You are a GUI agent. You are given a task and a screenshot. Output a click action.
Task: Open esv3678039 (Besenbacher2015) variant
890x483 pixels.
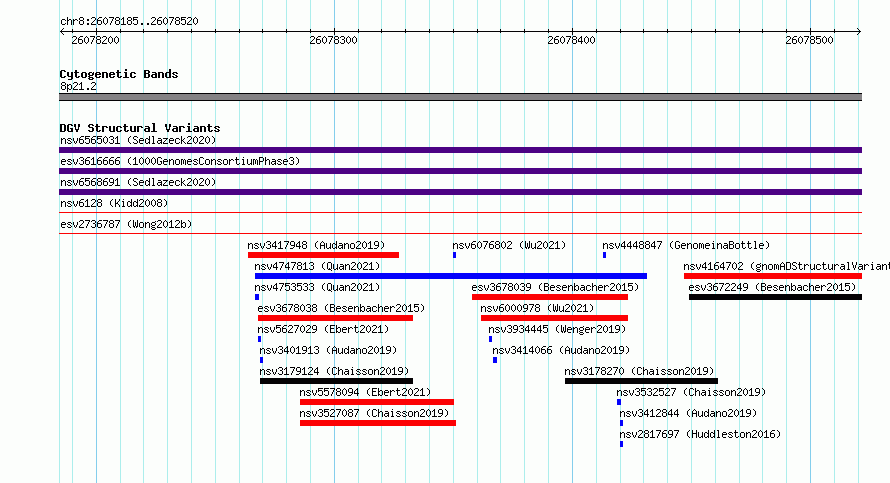pos(555,287)
